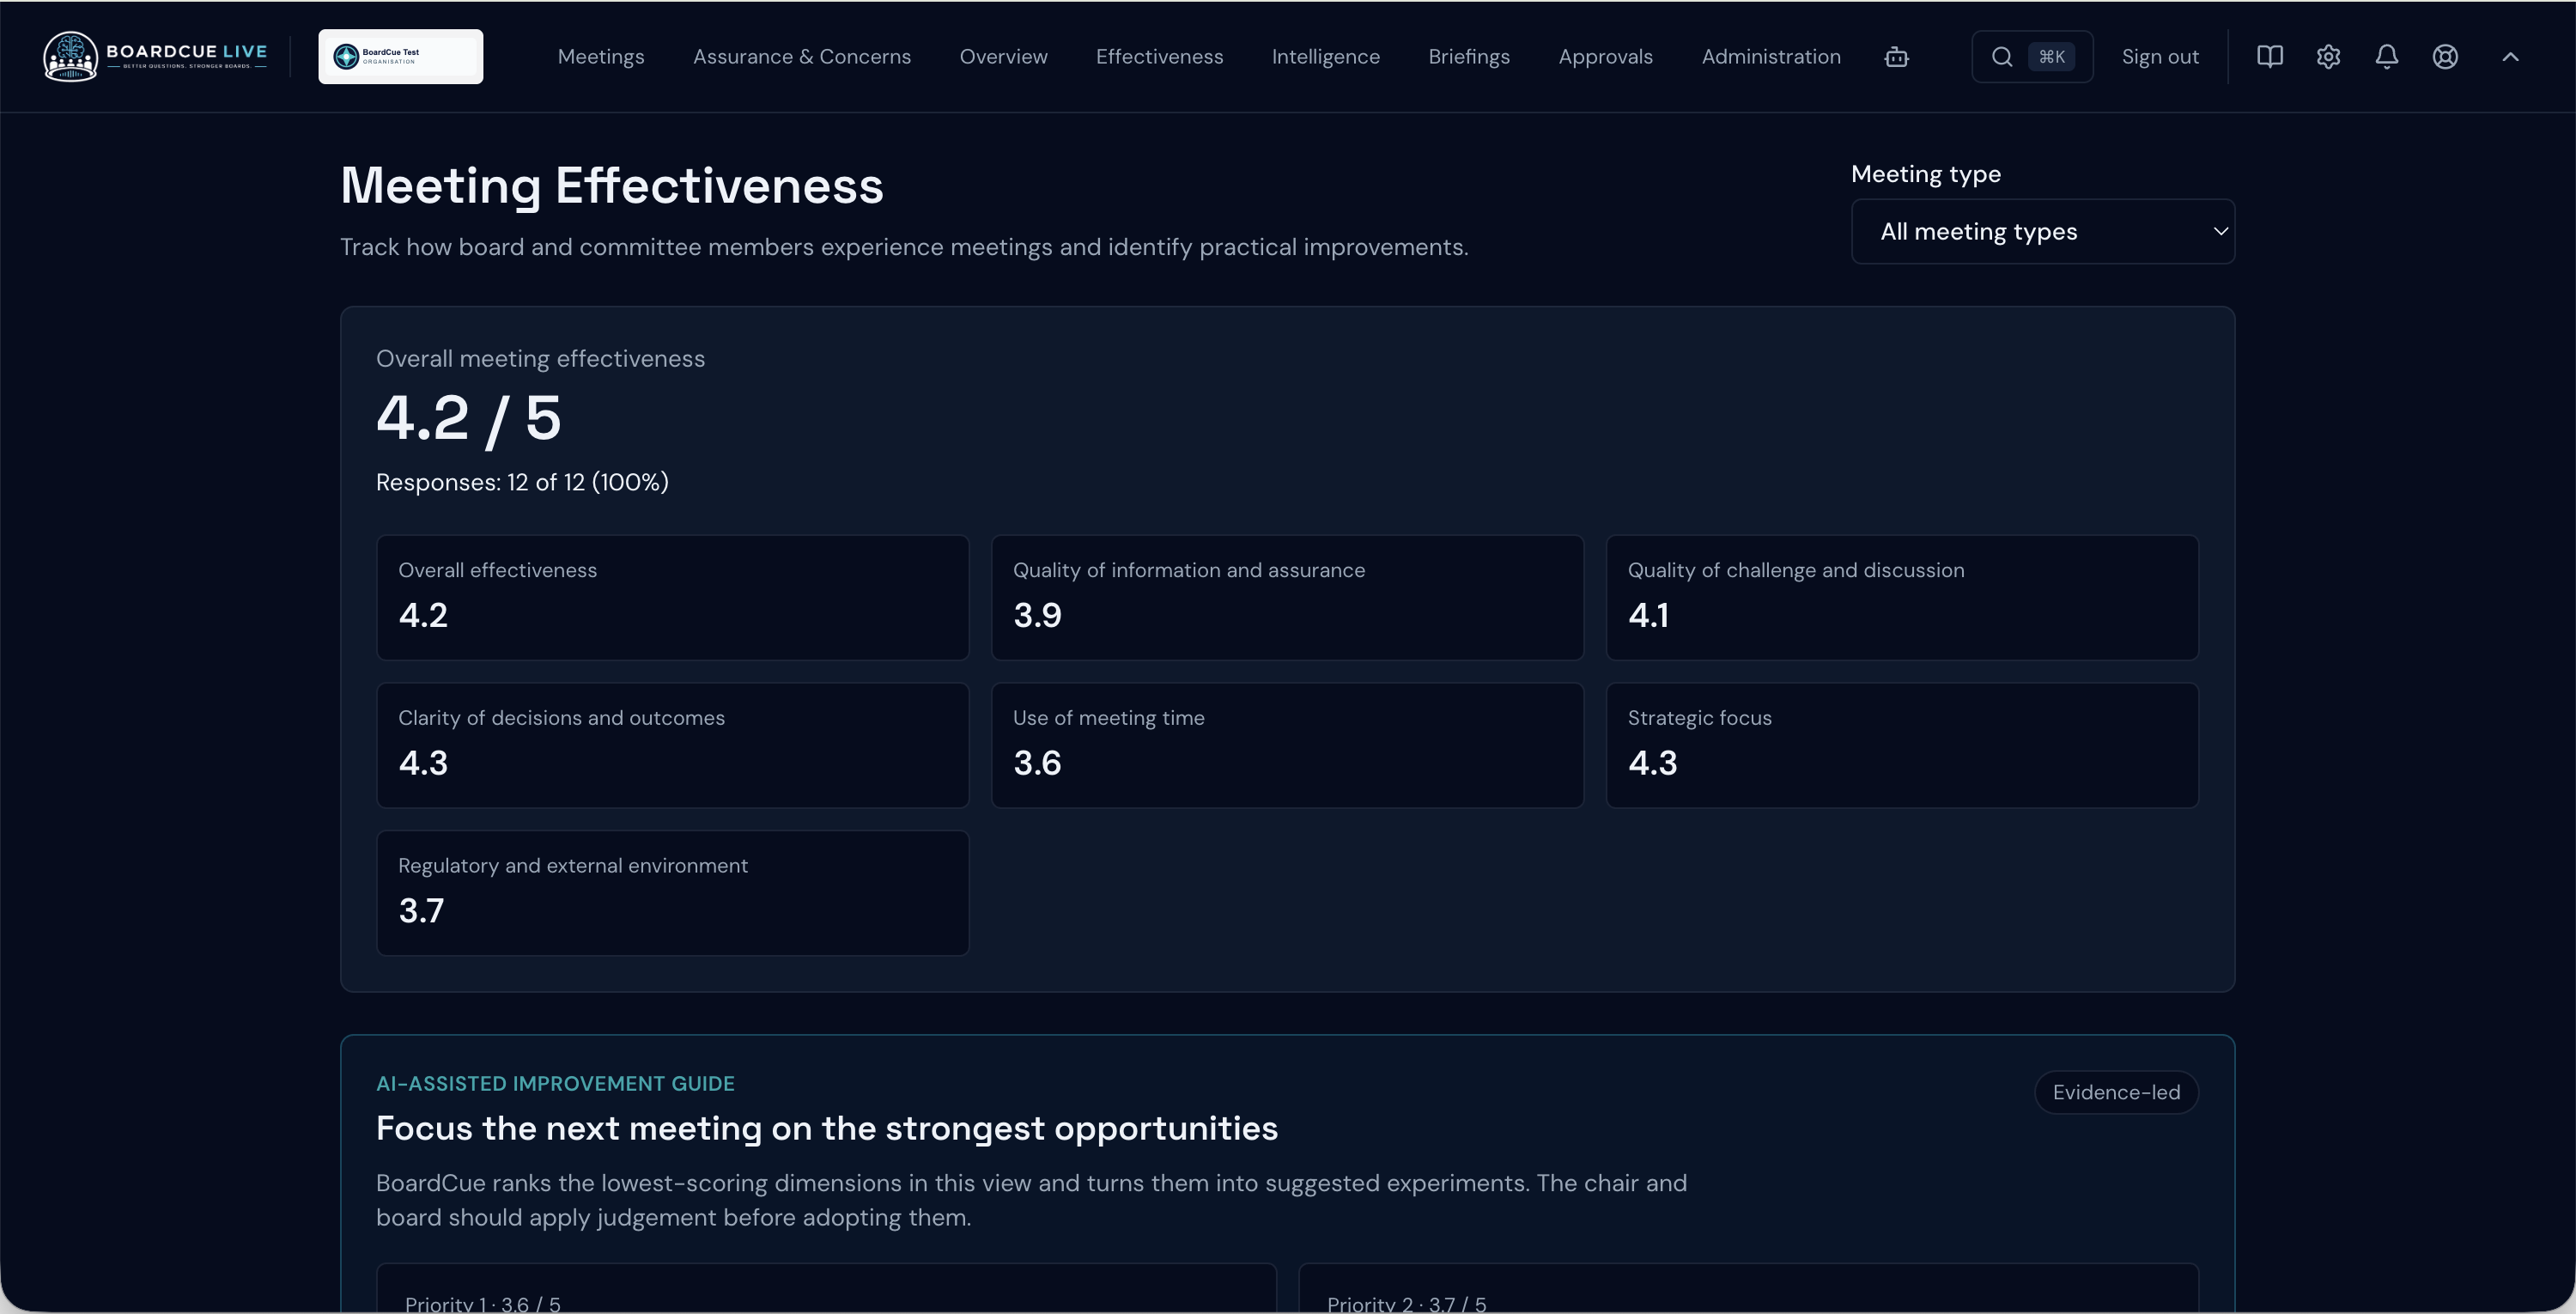Open the guide book icon
The height and width of the screenshot is (1314, 2576).
coord(2270,57)
